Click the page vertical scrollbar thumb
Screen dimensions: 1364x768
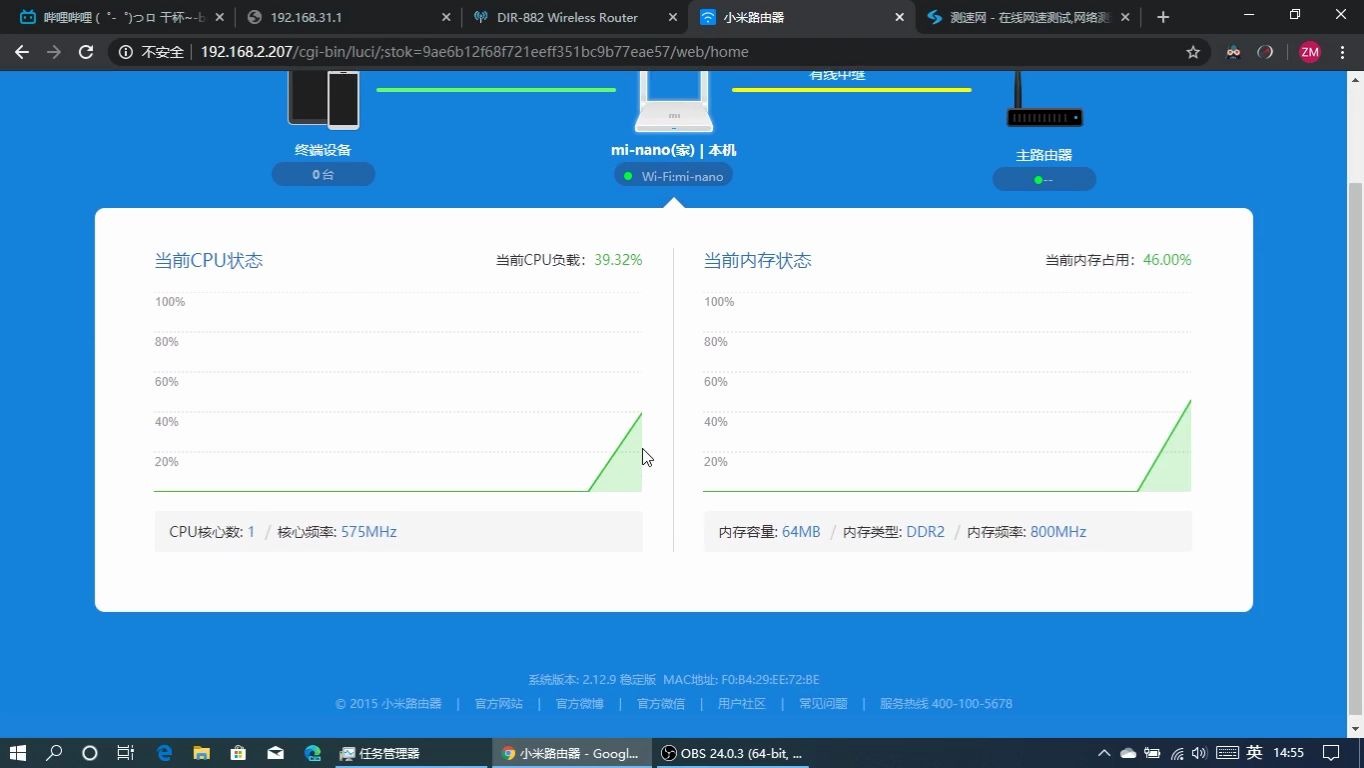coord(1356,447)
